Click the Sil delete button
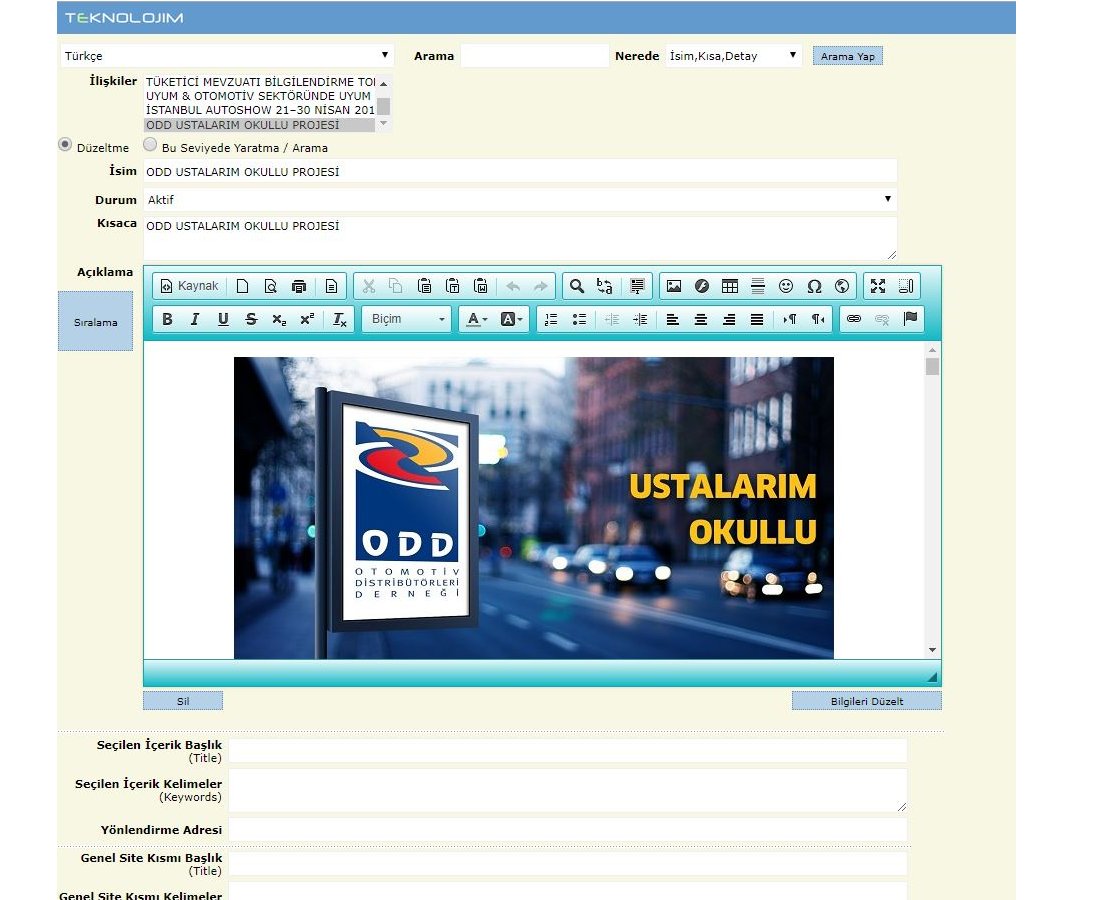Viewport: 1100px width, 900px height. click(183, 701)
